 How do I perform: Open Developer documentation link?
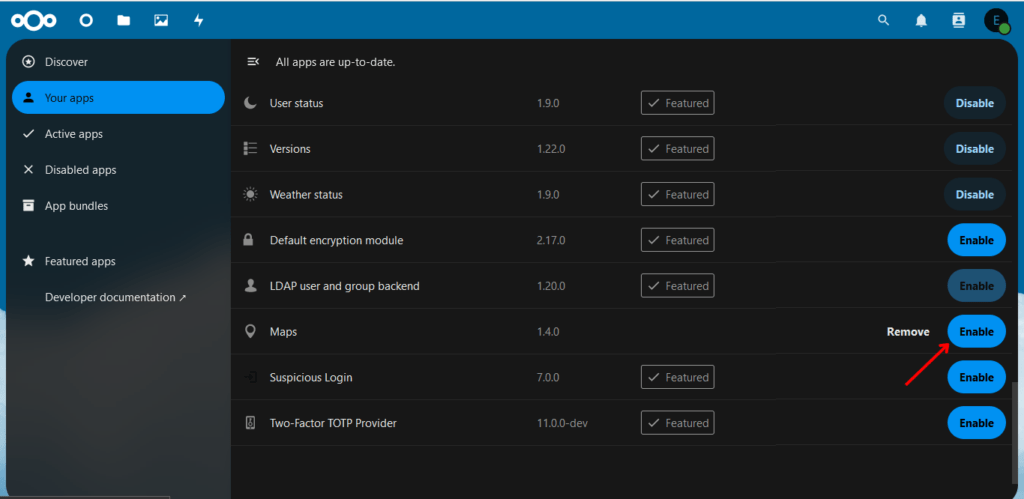click(x=116, y=297)
